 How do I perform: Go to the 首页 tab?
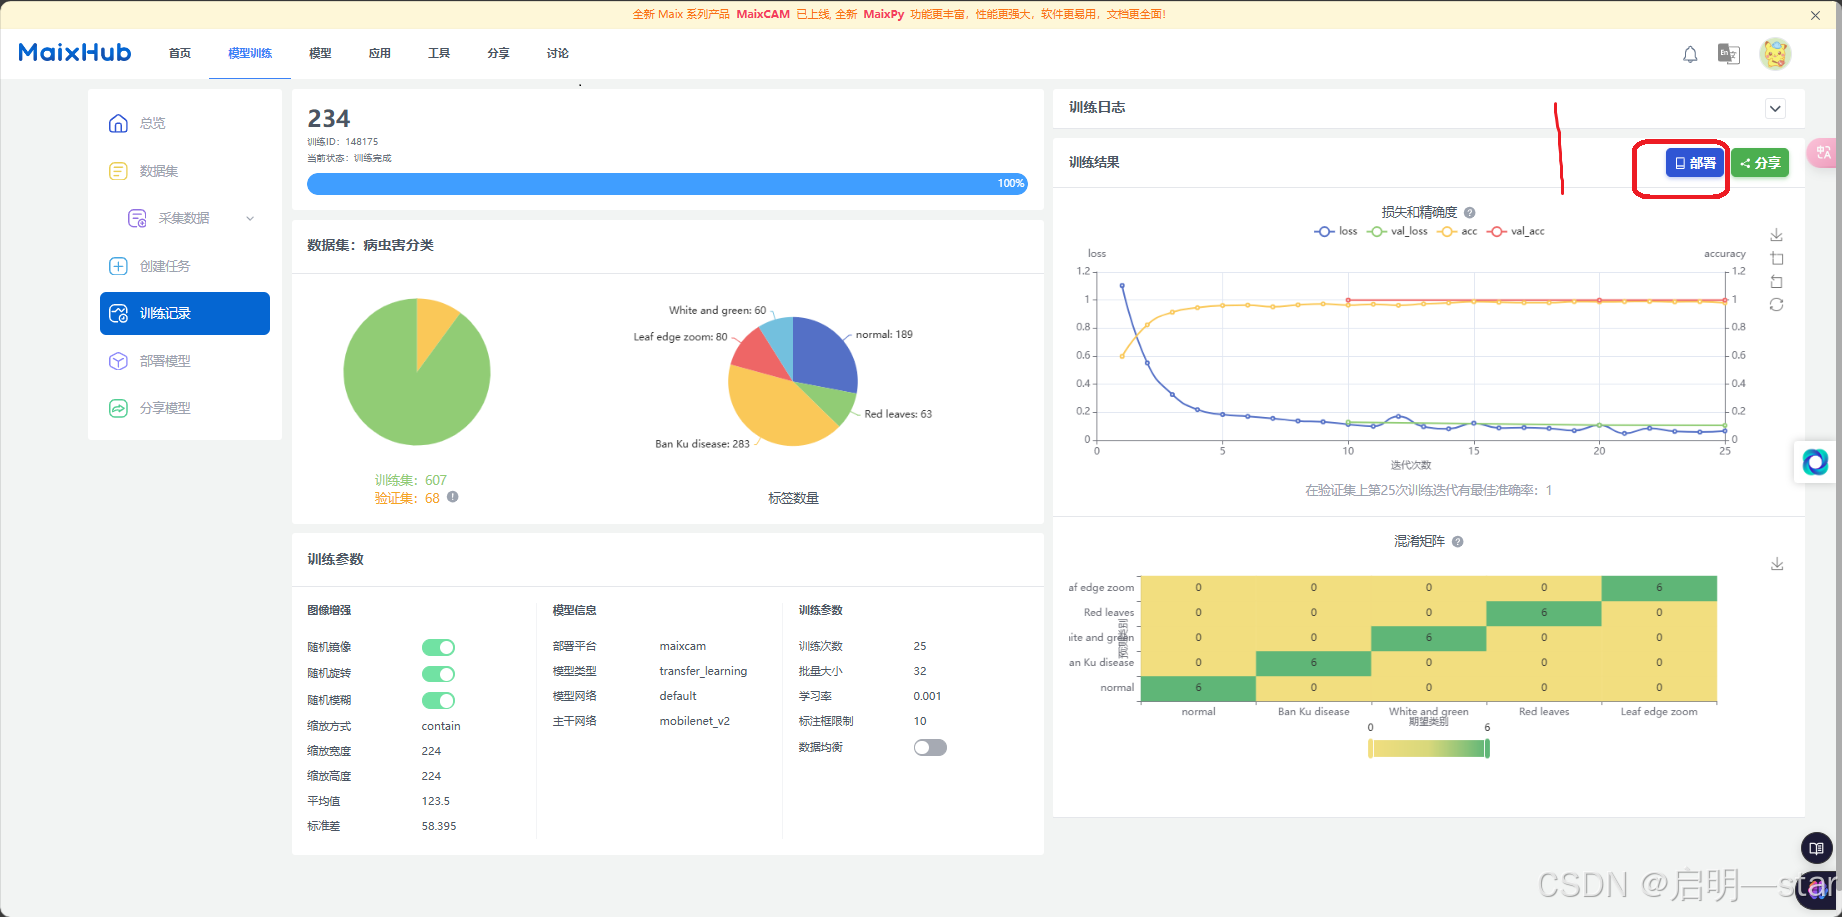tap(180, 53)
